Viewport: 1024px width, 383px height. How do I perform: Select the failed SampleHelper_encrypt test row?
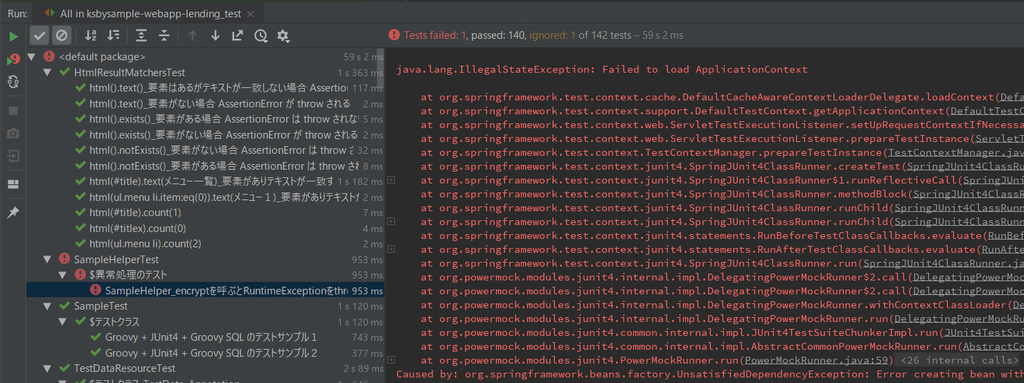click(205, 290)
